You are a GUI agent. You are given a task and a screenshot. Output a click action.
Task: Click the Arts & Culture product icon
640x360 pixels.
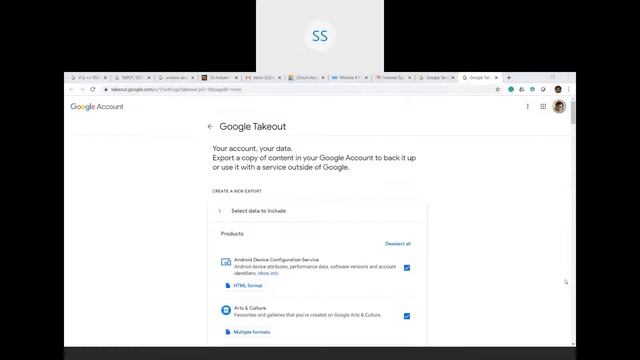click(x=226, y=310)
